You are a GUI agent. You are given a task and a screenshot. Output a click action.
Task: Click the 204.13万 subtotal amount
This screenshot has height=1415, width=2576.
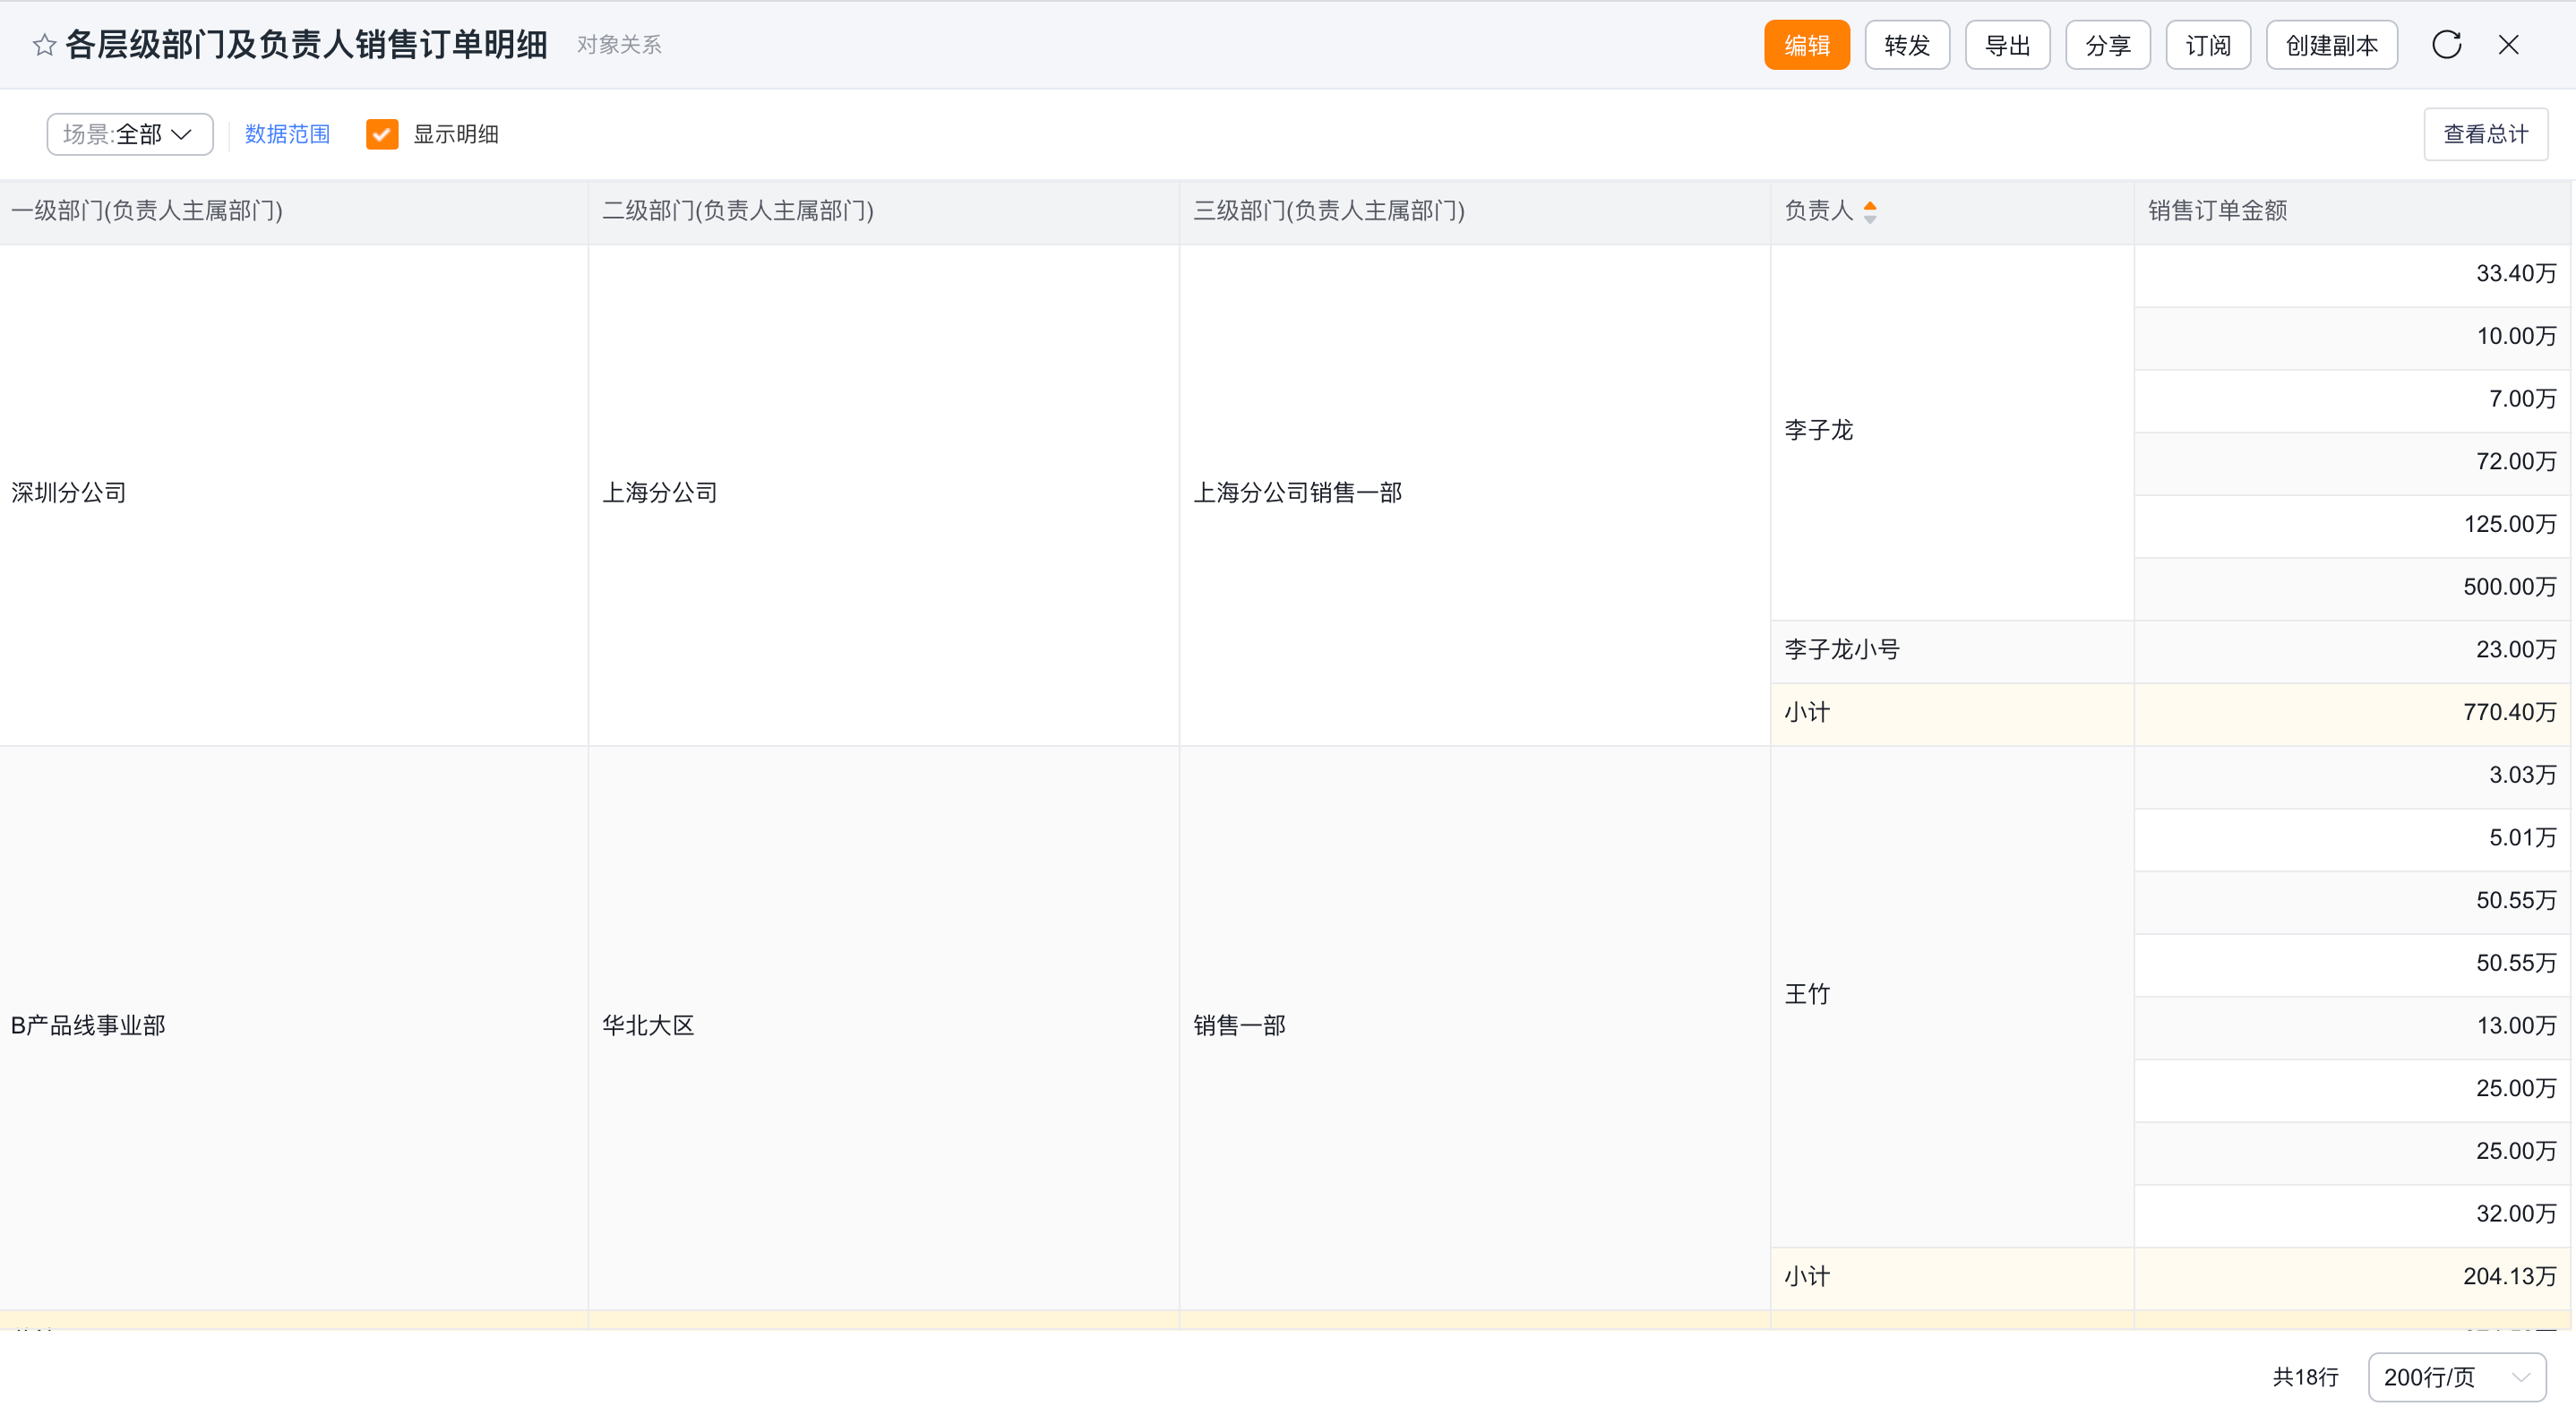(2352, 1277)
